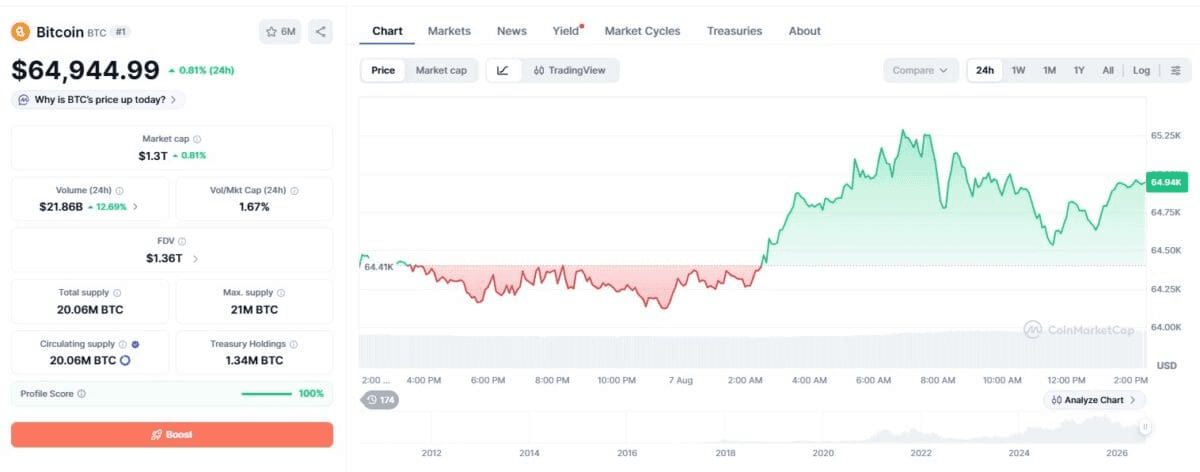Click the Circulating supply info icon
Viewport: 1200px width, 472px height.
(123, 344)
